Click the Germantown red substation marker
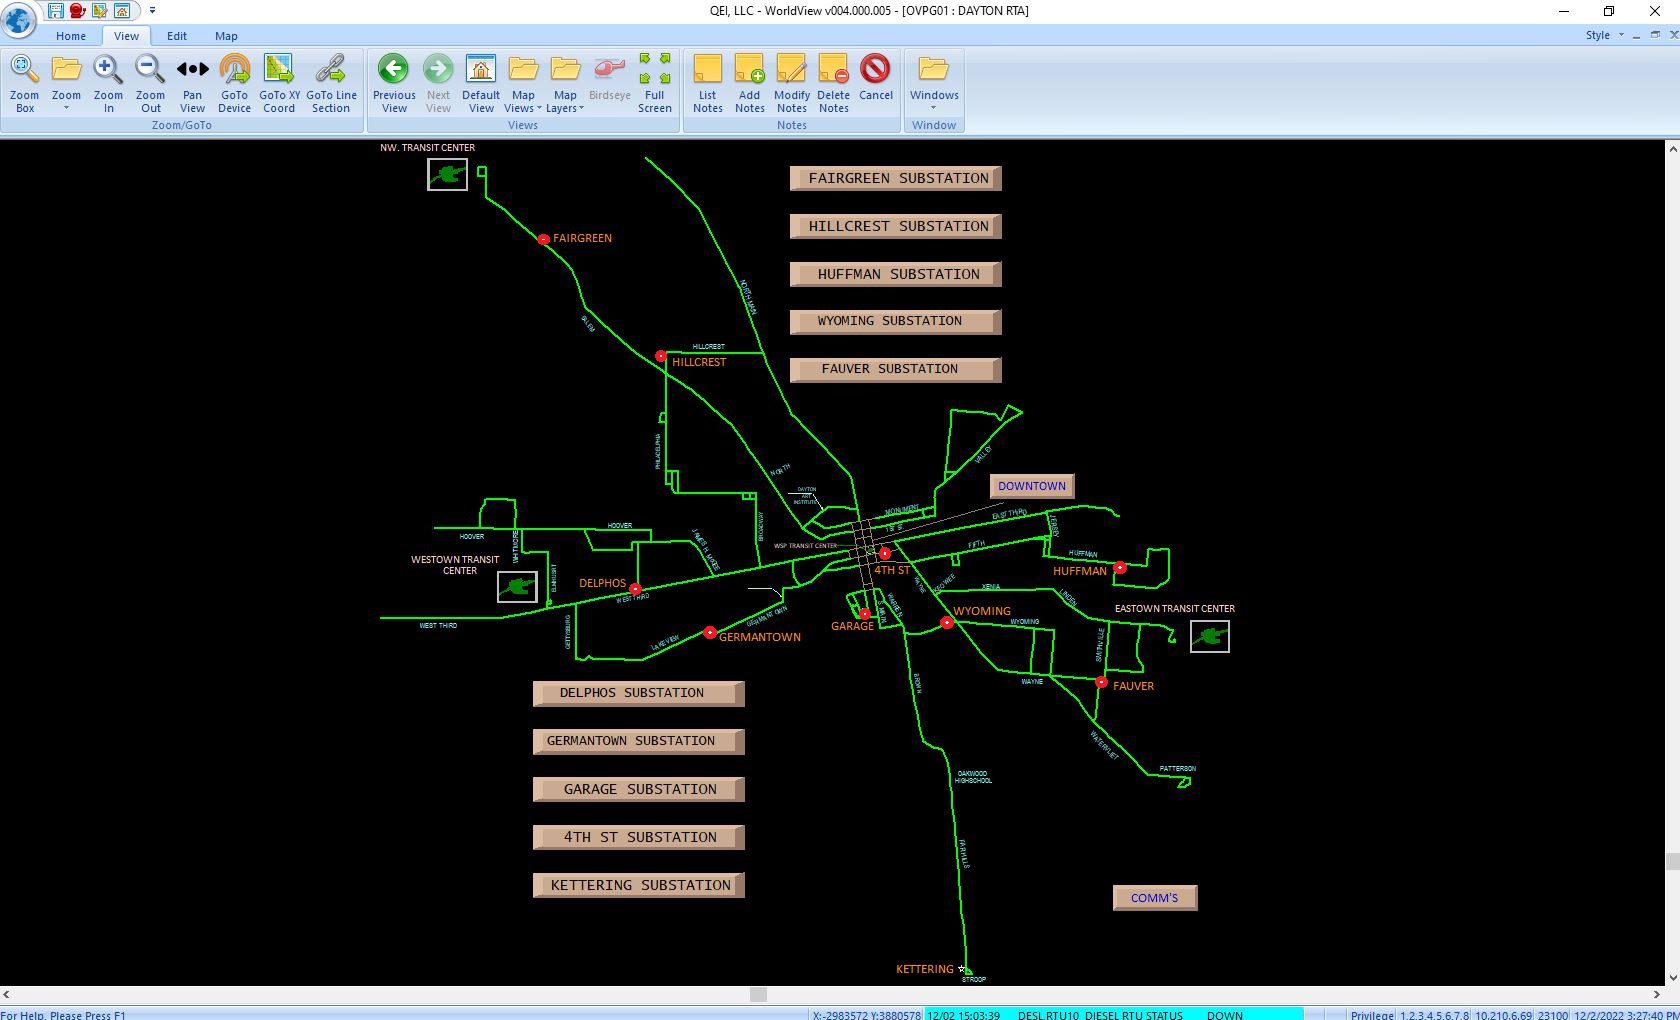 click(x=710, y=632)
